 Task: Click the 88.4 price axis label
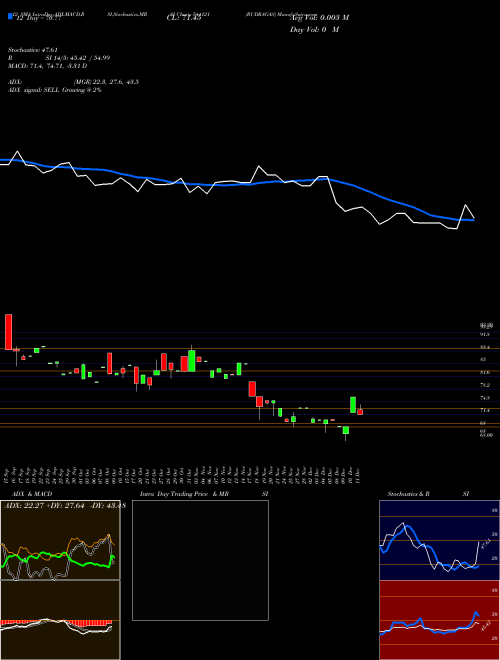click(x=485, y=347)
